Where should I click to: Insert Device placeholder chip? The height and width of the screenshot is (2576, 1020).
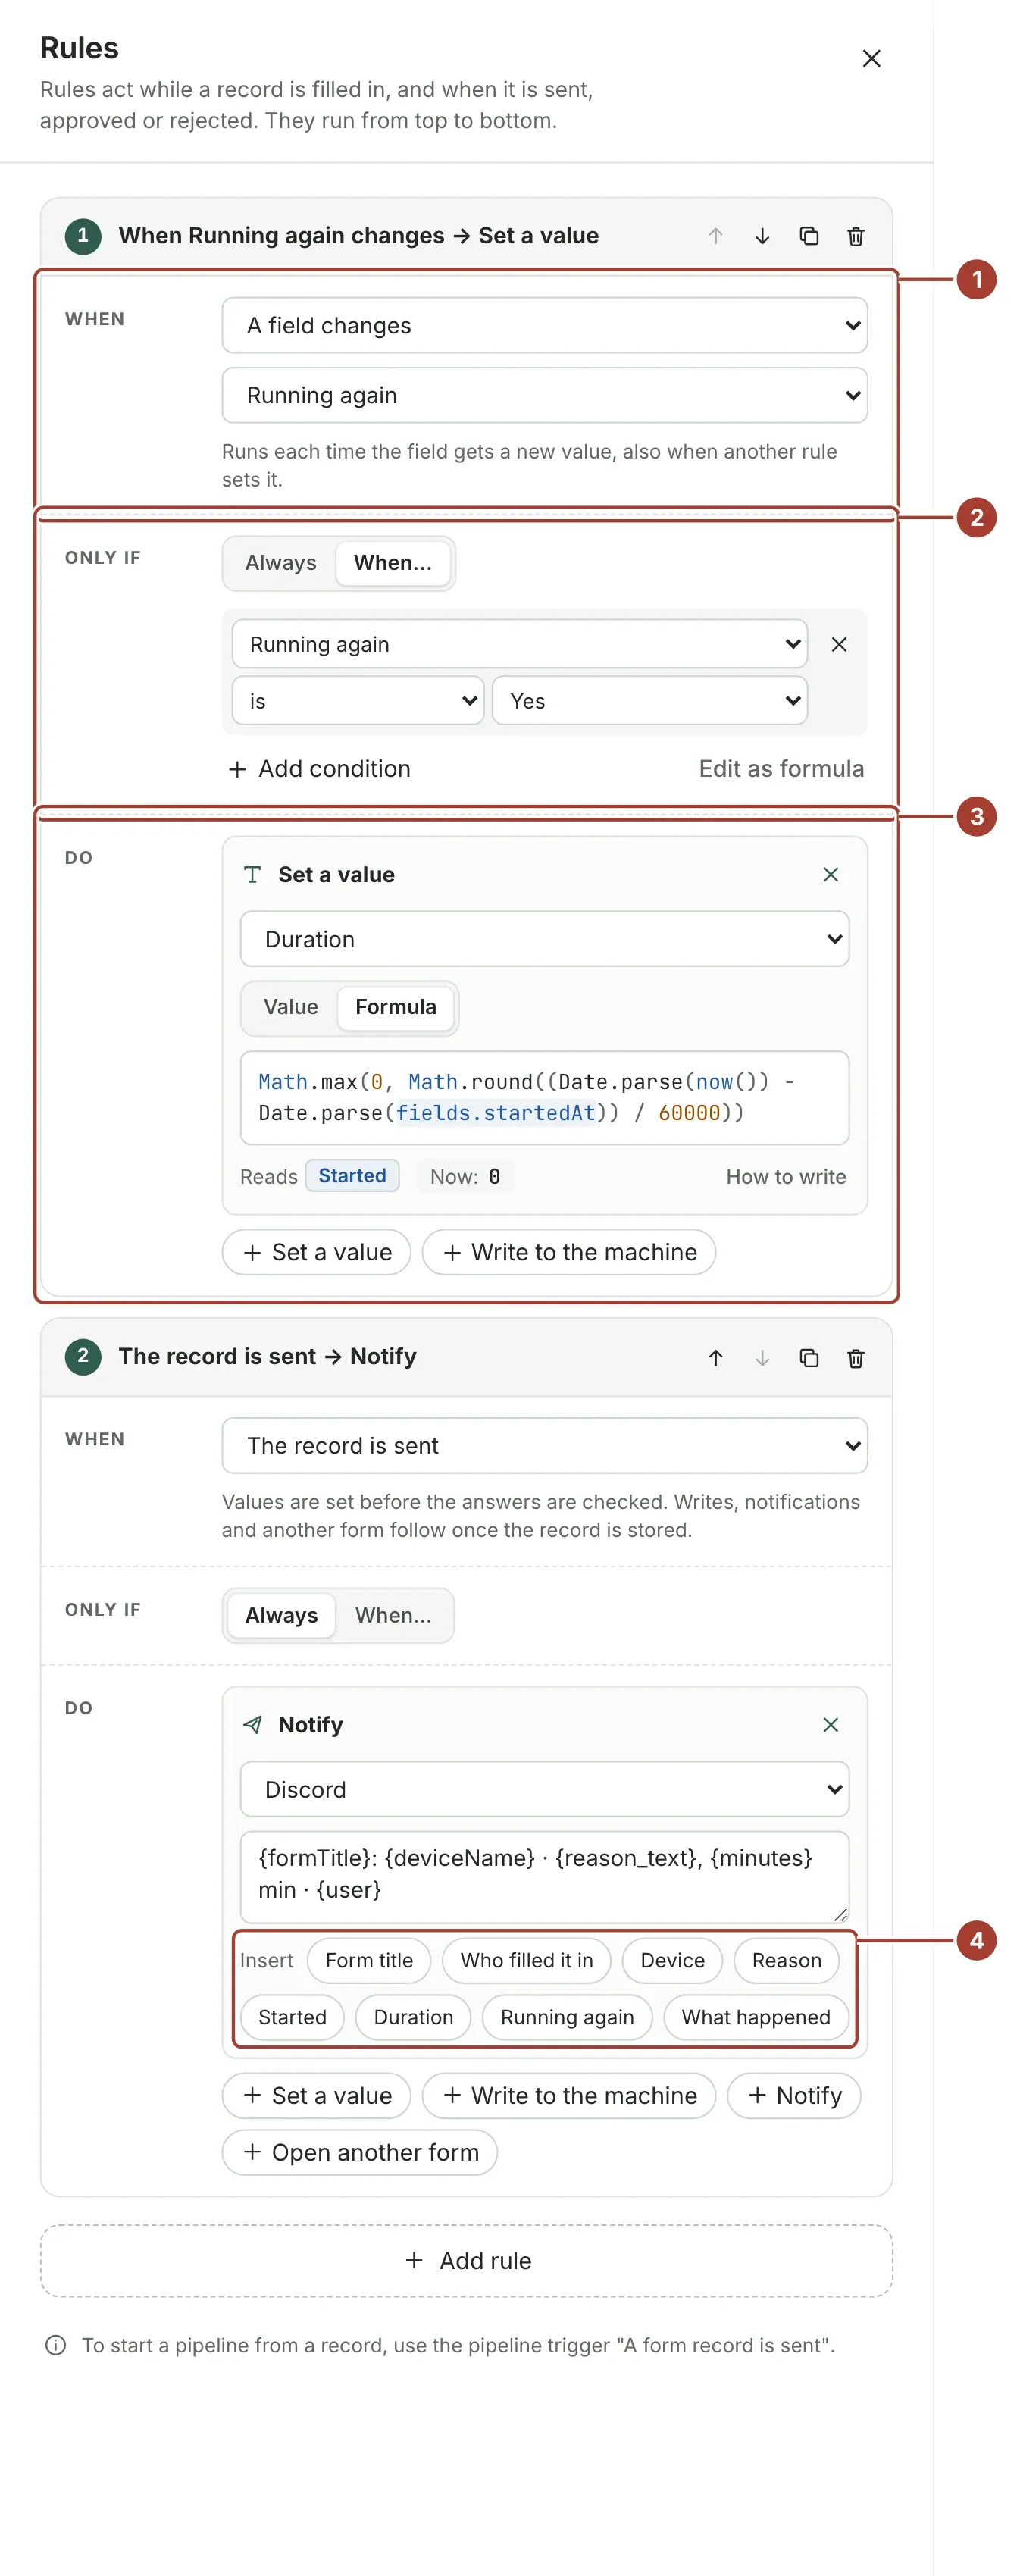click(x=672, y=1960)
